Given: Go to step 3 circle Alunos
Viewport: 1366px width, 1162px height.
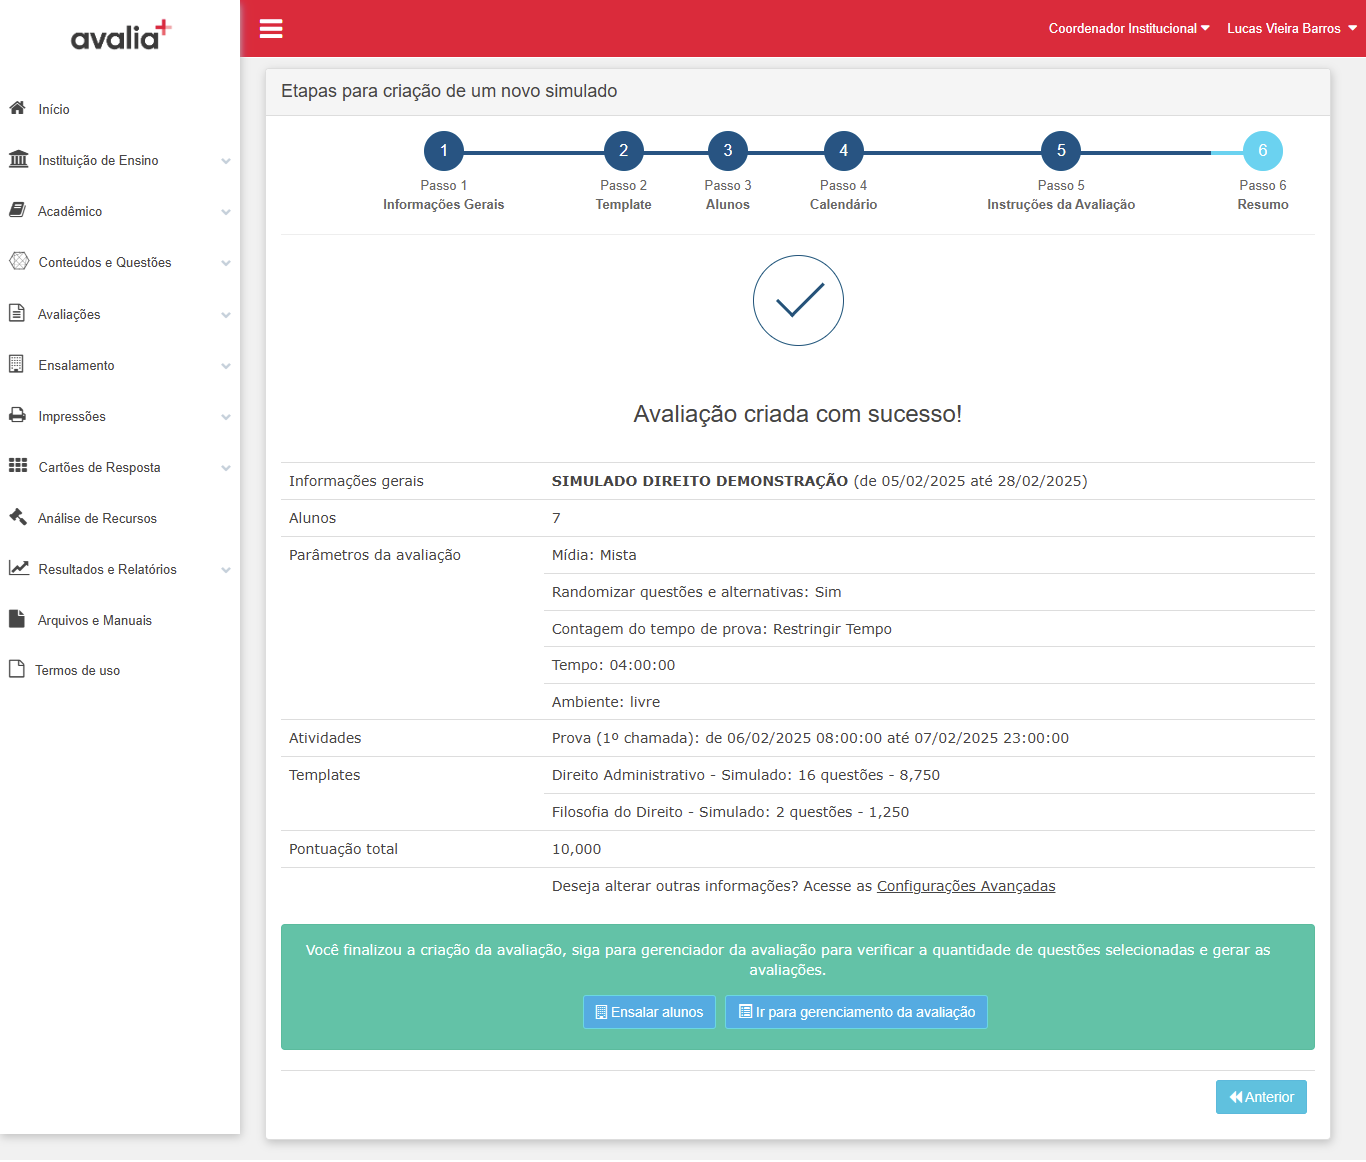Looking at the screenshot, I should [x=728, y=151].
